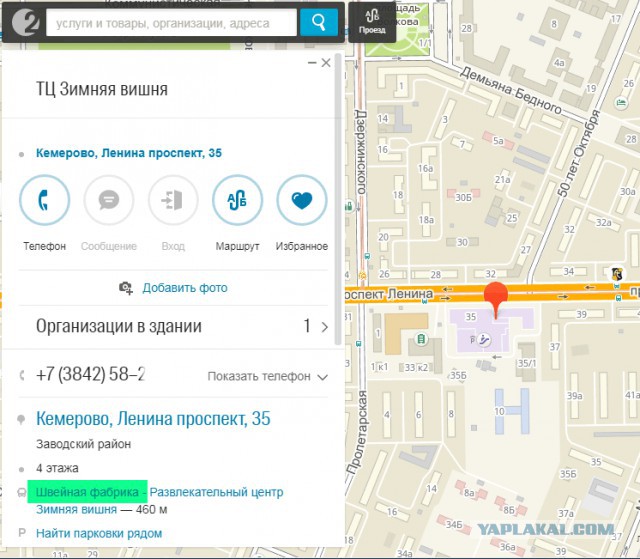Click the H-shaped building 10 on the map

[512, 411]
